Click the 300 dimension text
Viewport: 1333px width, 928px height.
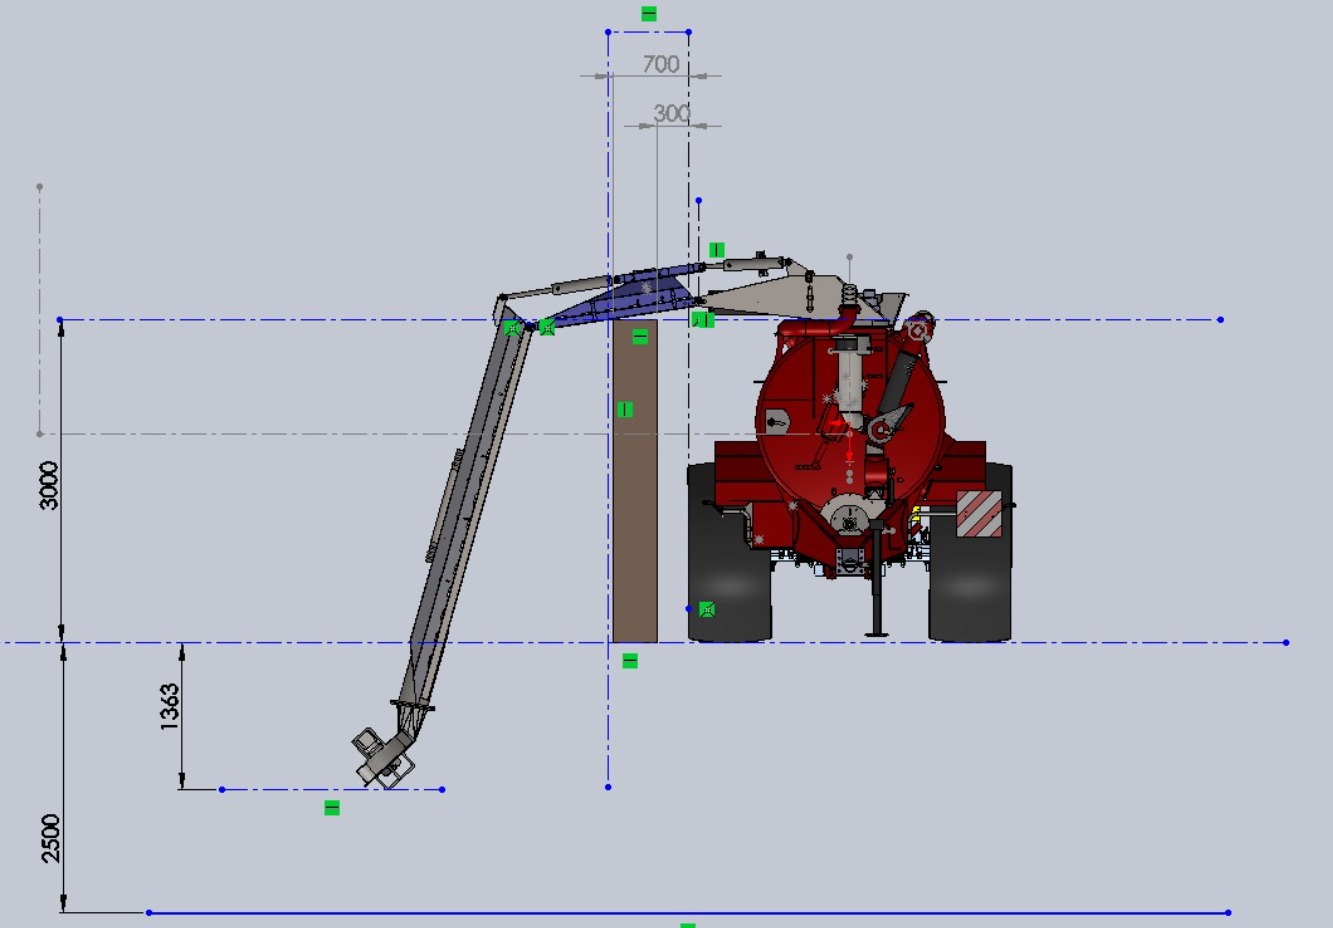tap(671, 114)
